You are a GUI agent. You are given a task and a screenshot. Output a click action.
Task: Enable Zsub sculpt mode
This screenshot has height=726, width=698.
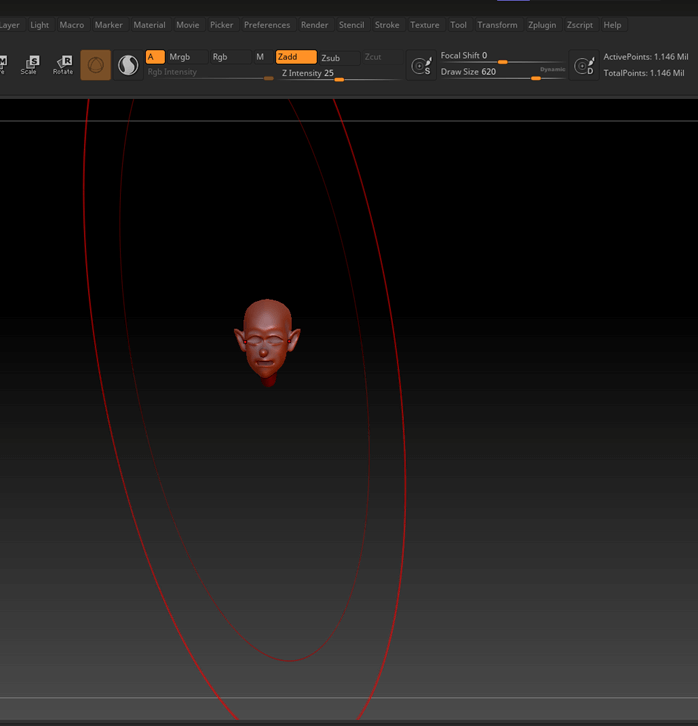click(x=337, y=58)
